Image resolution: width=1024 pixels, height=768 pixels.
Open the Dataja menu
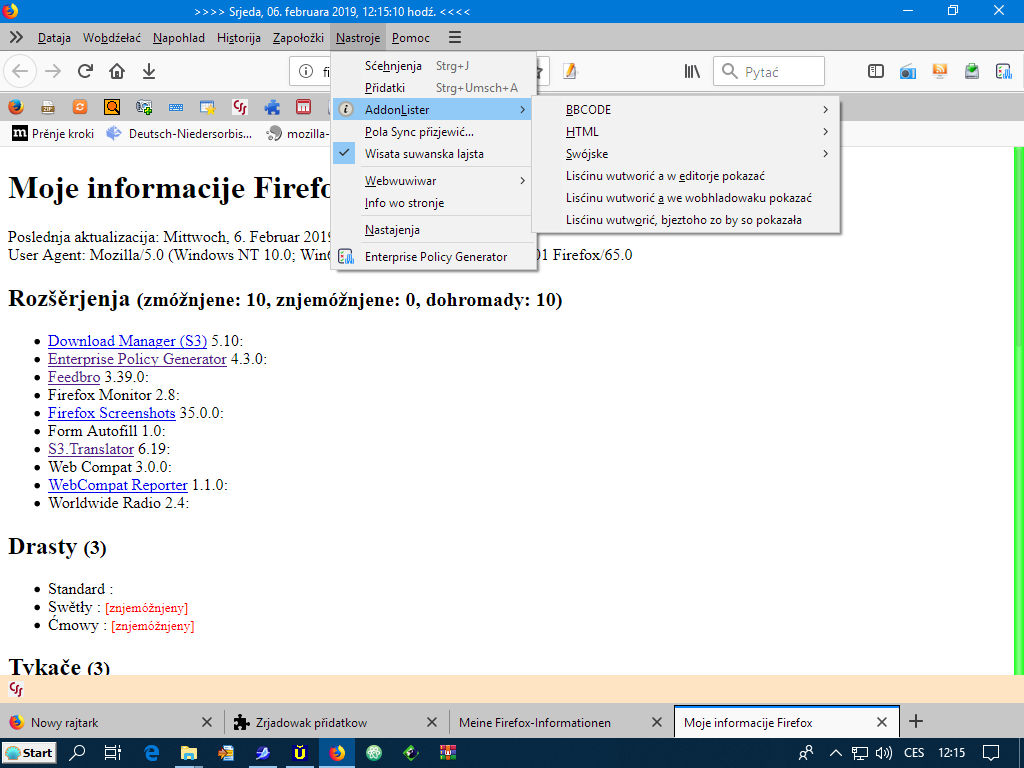click(x=54, y=38)
